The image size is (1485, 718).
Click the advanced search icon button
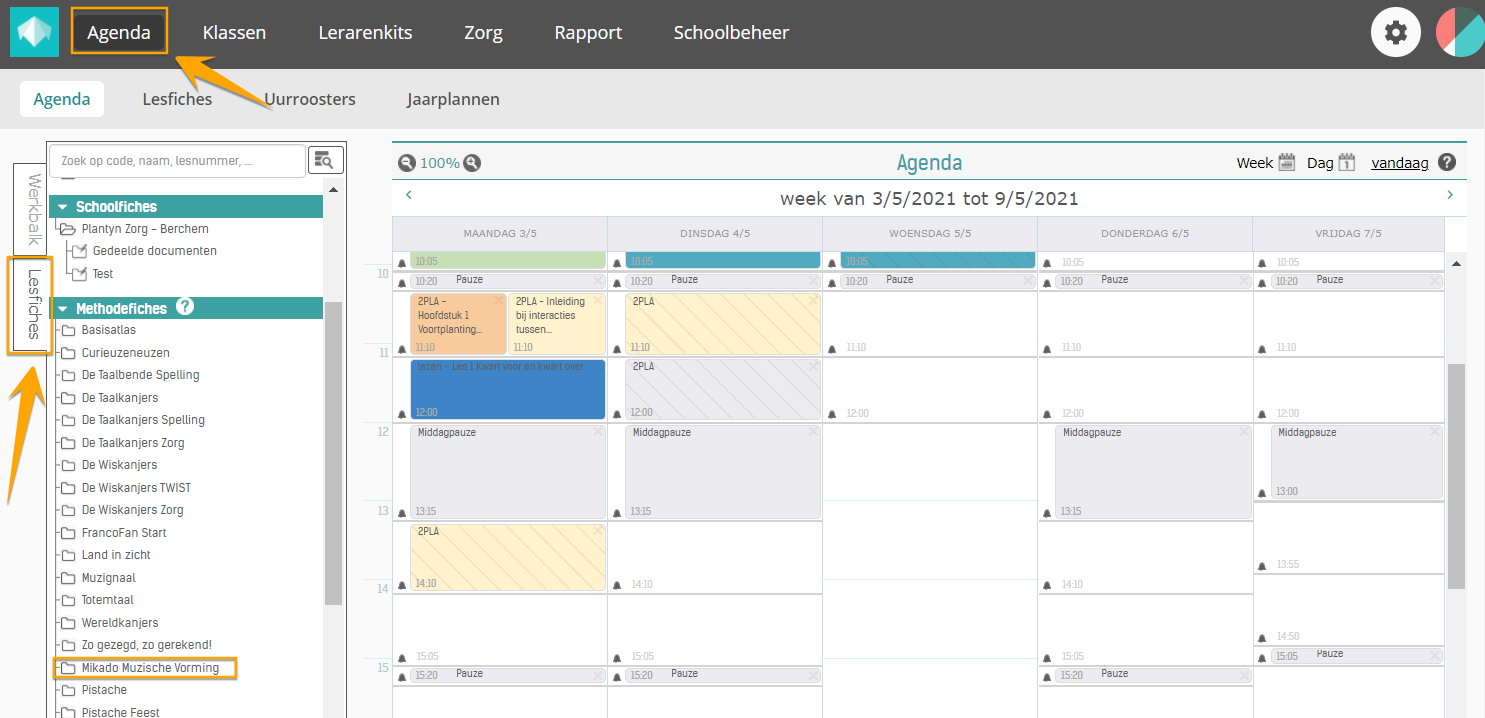[326, 160]
